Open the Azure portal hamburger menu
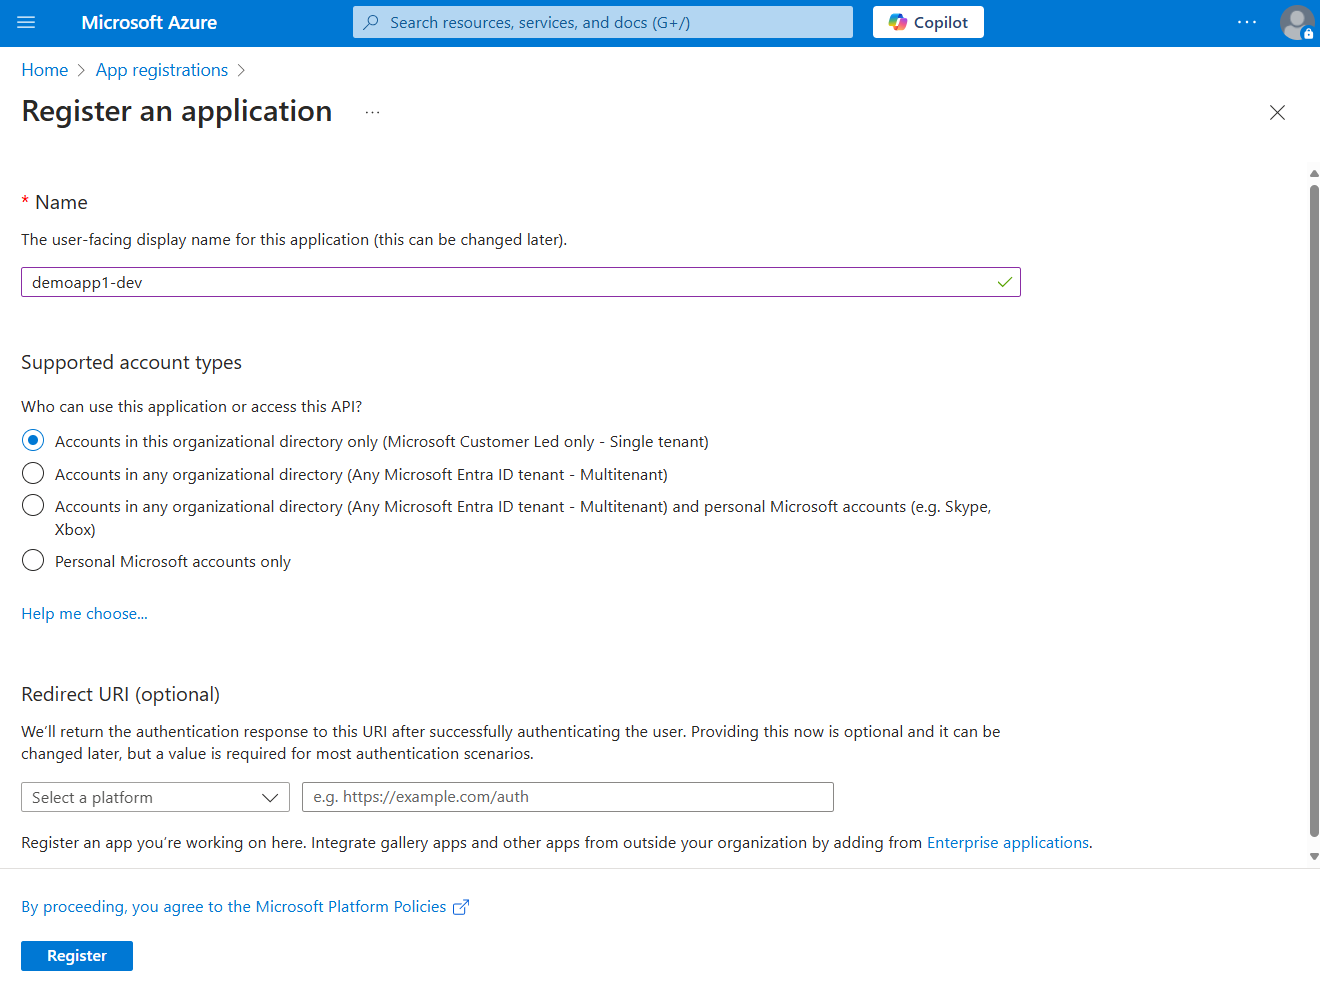 [26, 22]
